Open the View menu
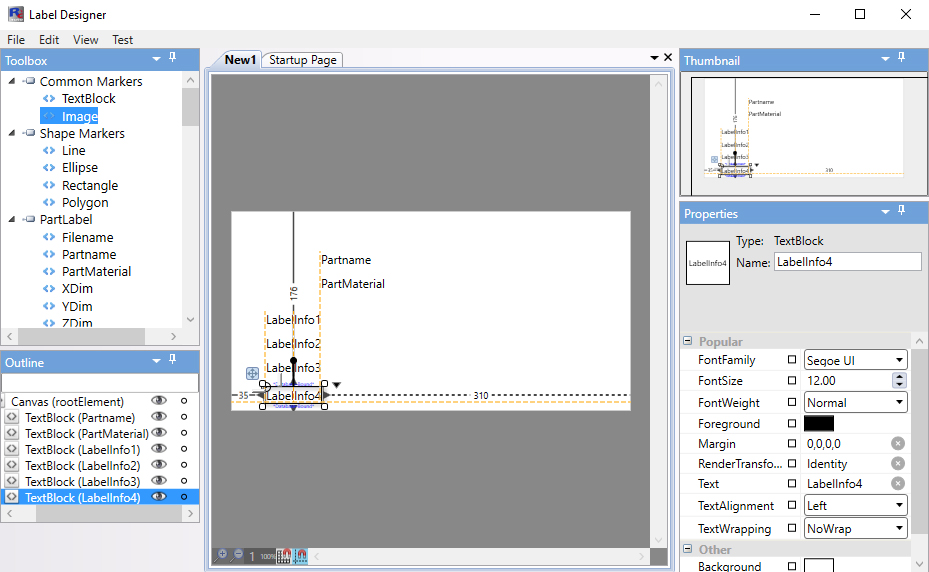The image size is (929, 572). click(x=85, y=40)
